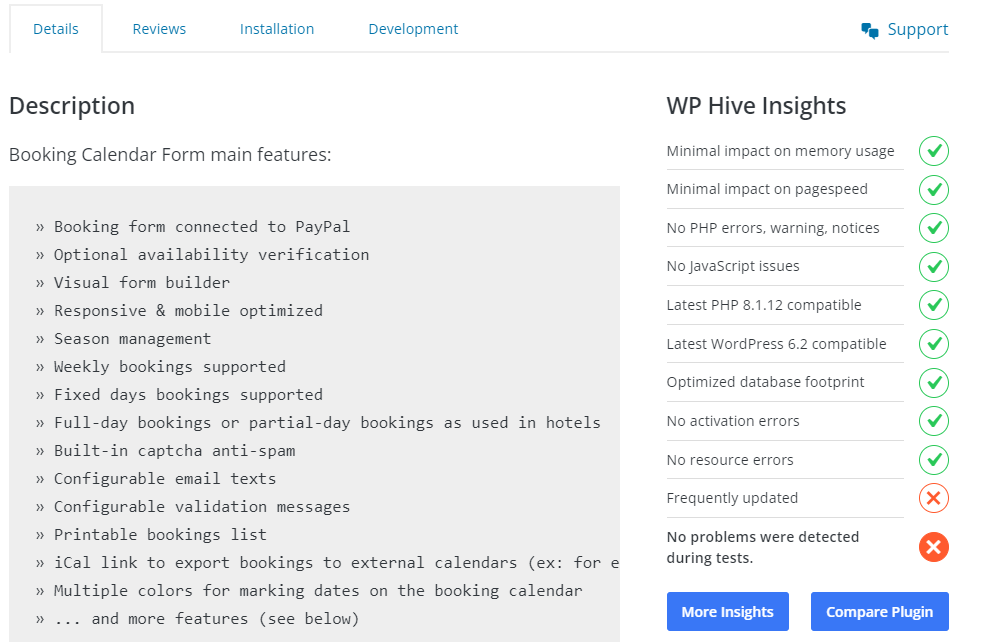The image size is (981, 642).
Task: Click the Support chat bubbles icon
Action: tap(870, 30)
